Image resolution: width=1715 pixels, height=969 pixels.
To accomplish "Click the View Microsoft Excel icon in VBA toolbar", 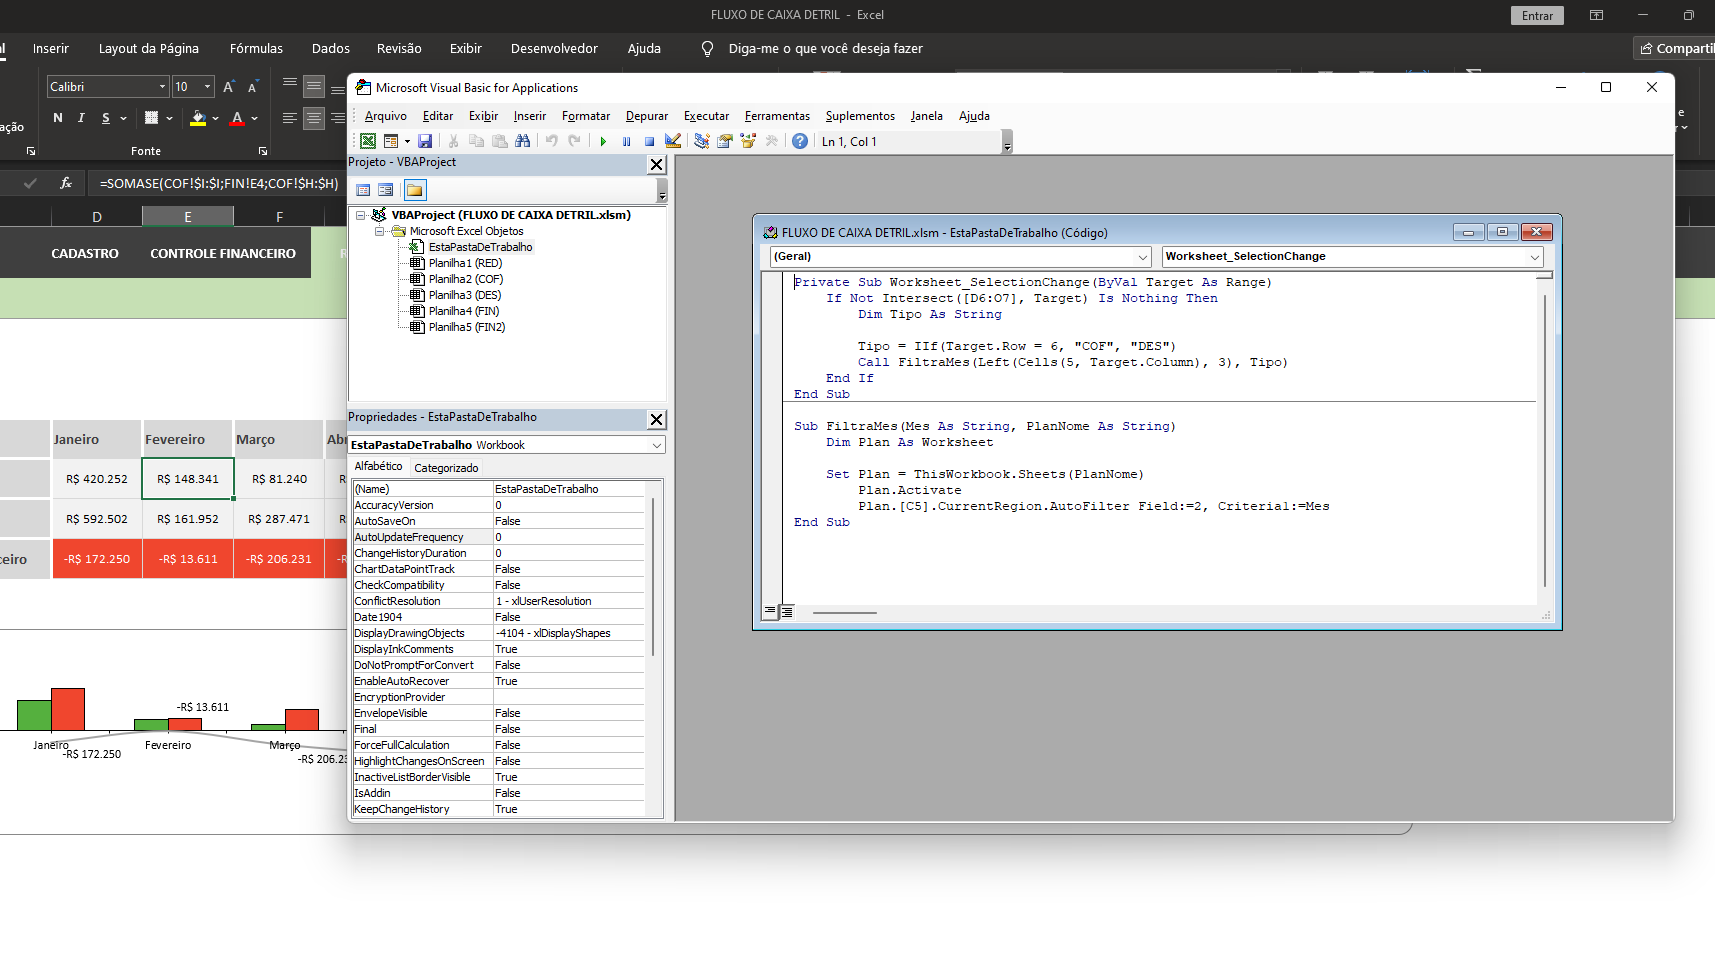I will click(368, 141).
